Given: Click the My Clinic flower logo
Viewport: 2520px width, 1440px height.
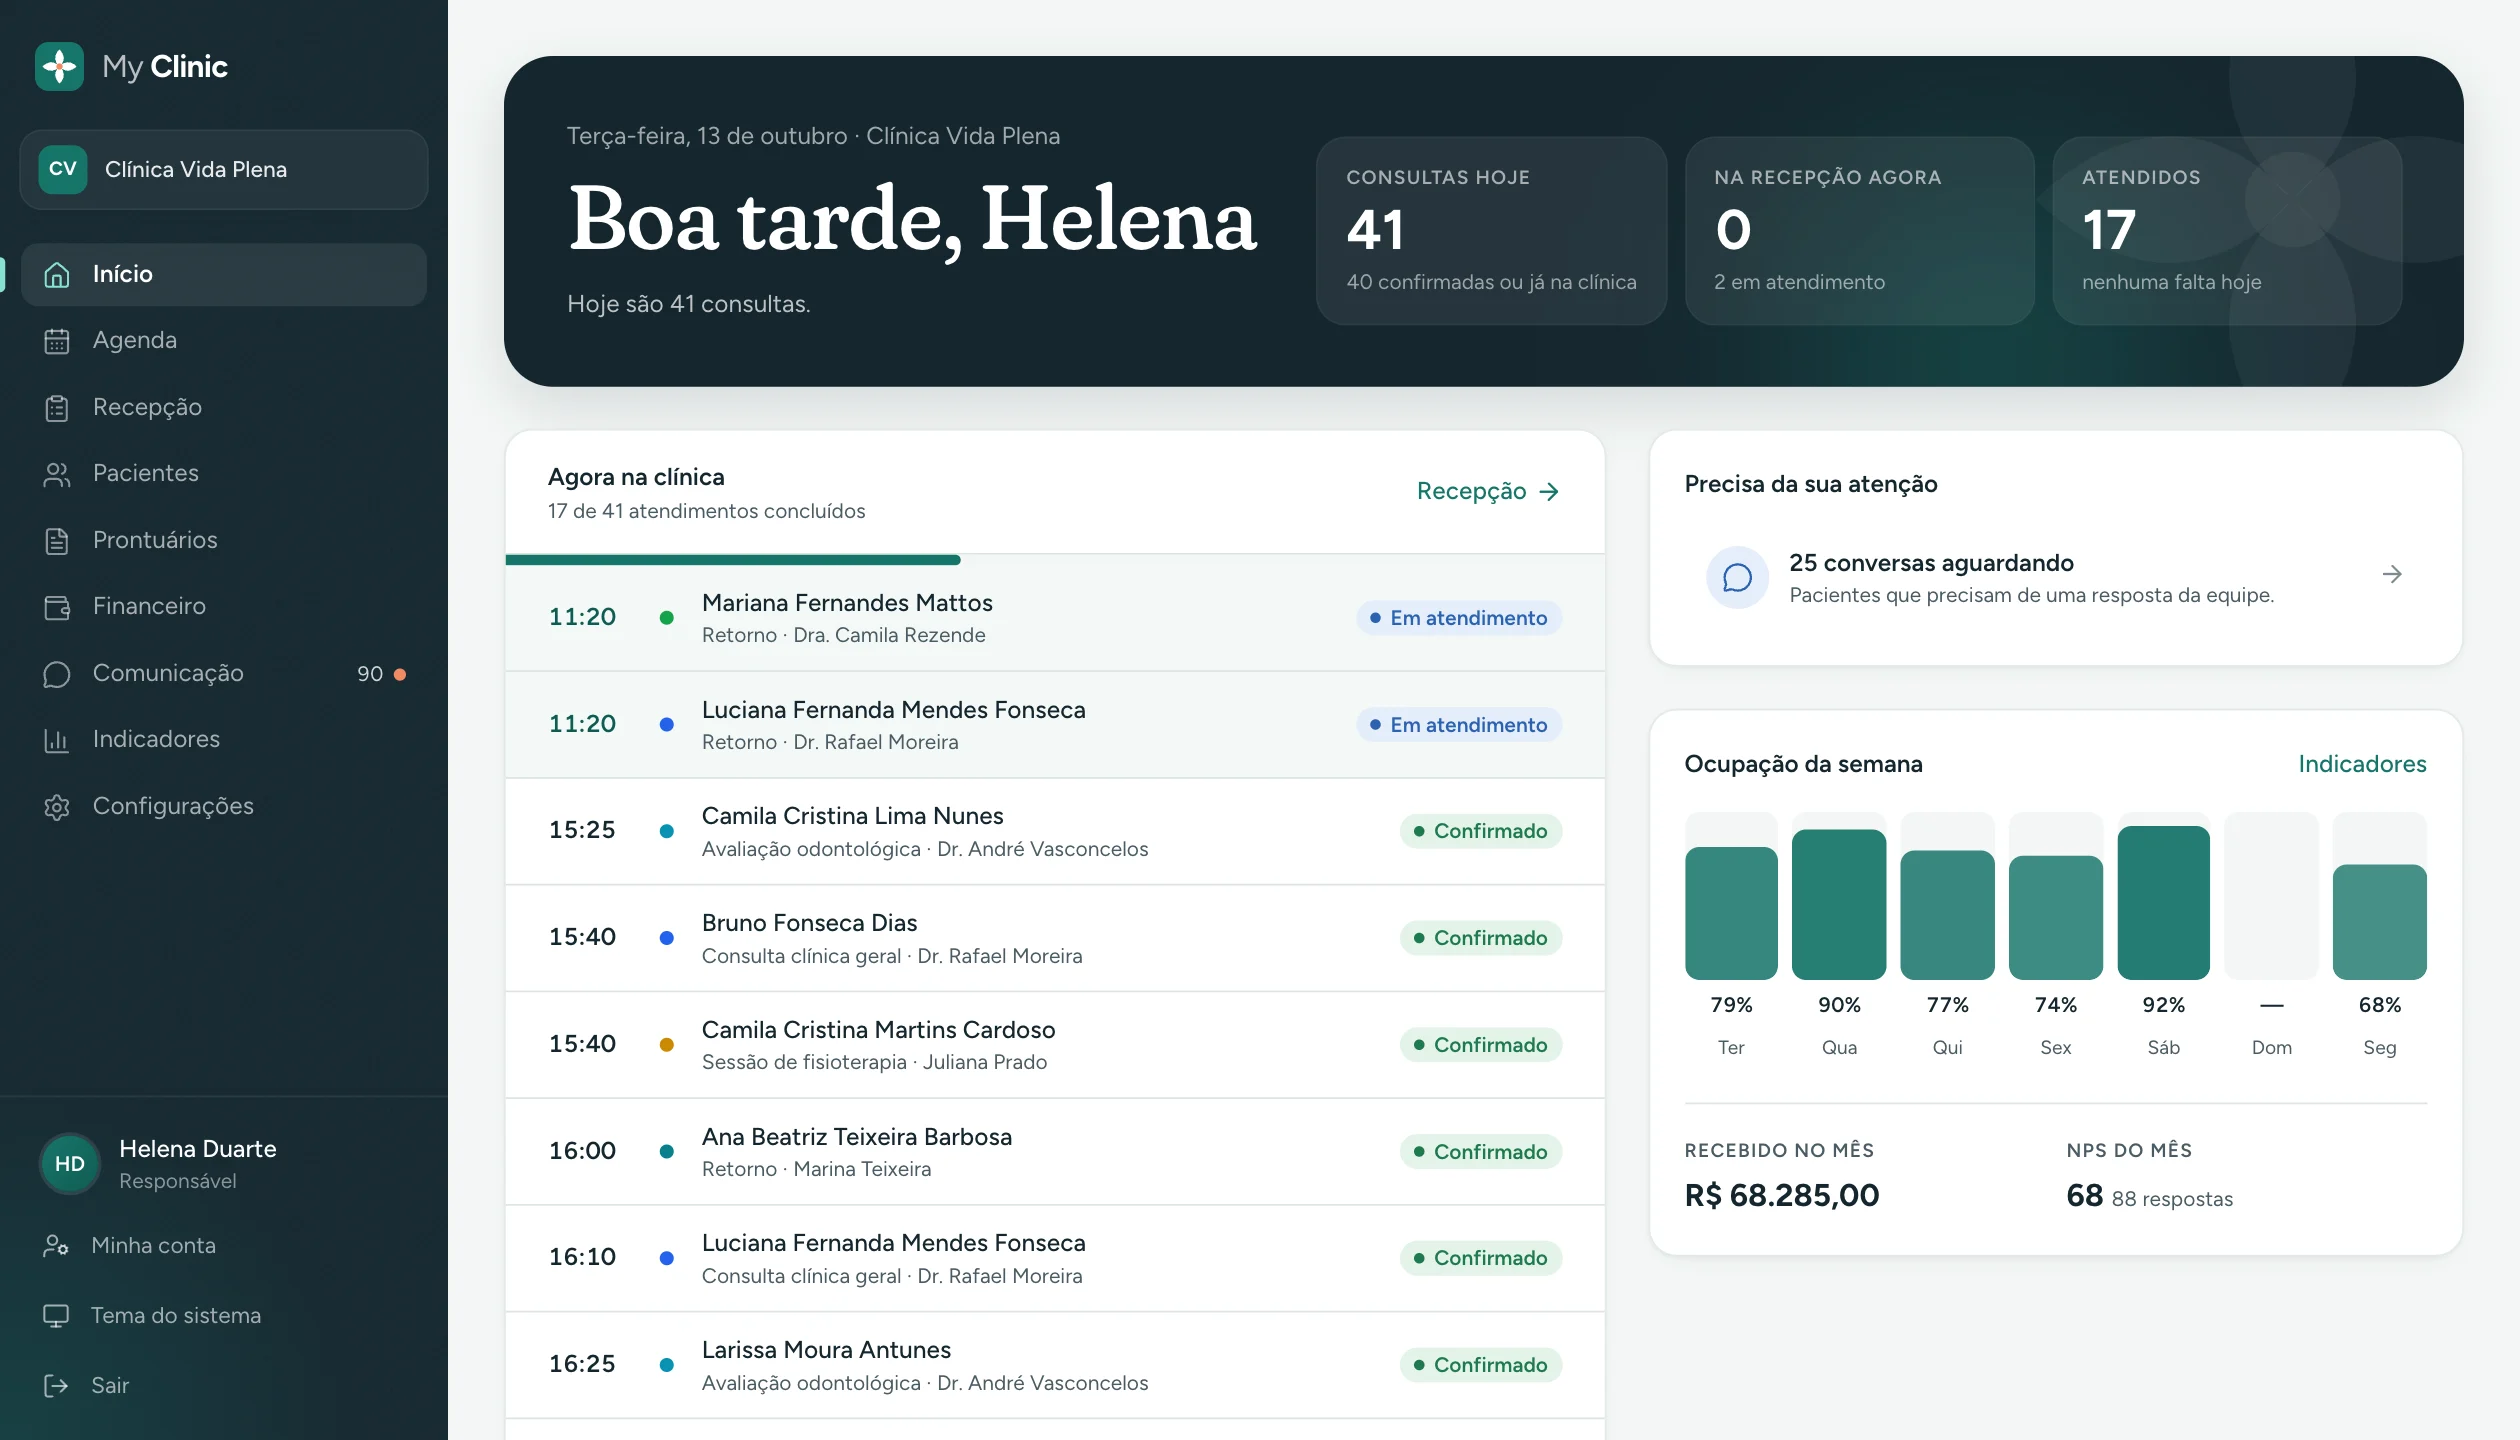Looking at the screenshot, I should [59, 67].
